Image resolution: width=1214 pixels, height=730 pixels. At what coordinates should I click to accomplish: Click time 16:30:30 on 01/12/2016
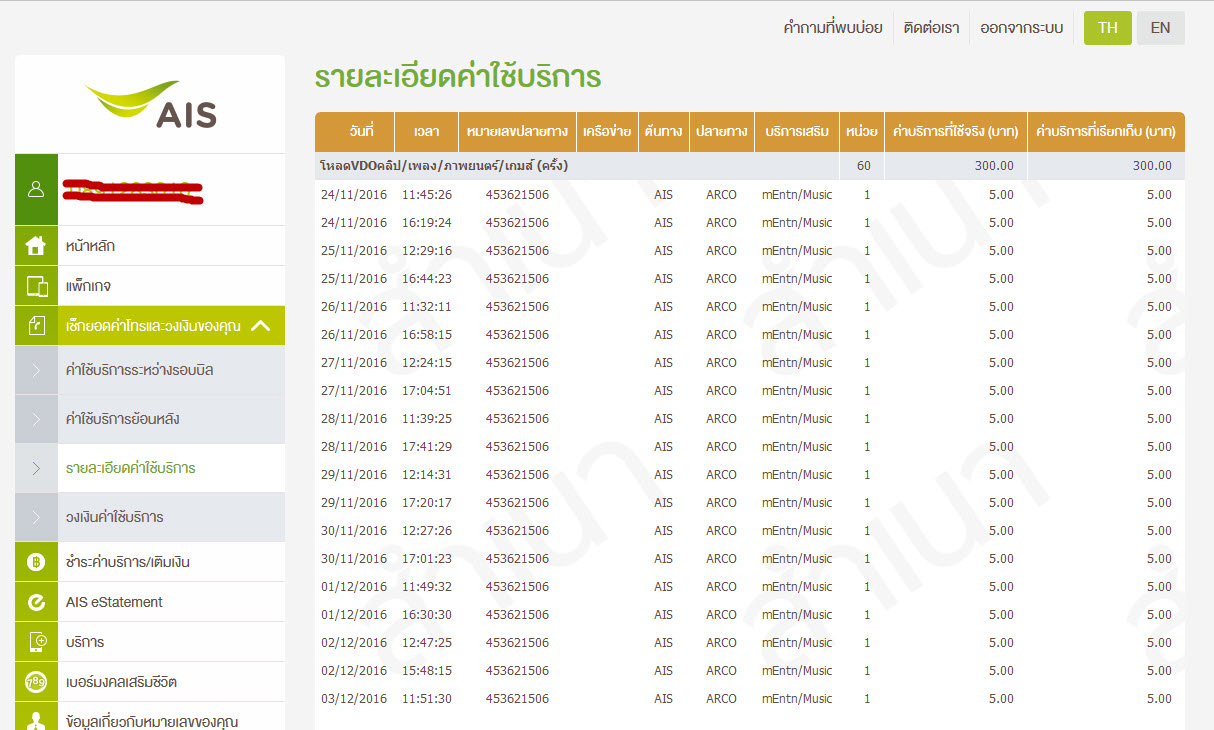[x=427, y=615]
